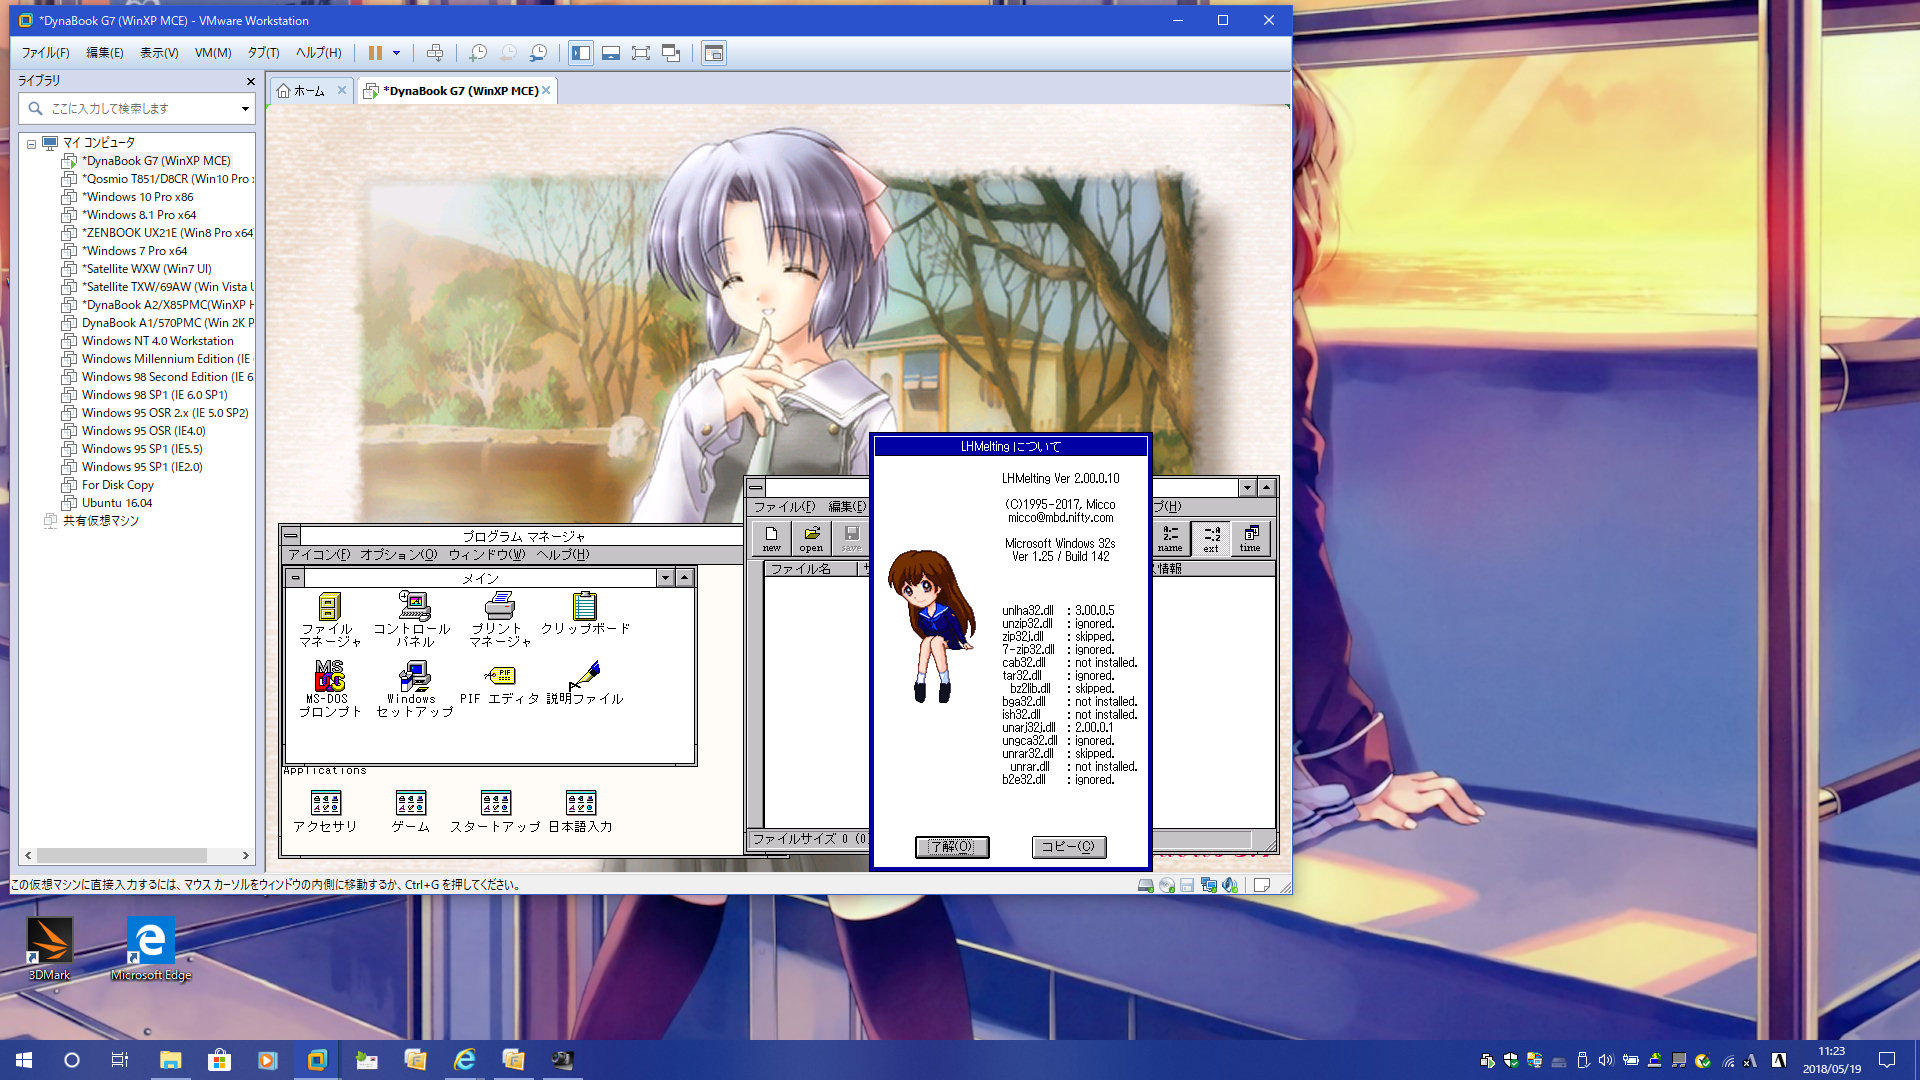The width and height of the screenshot is (1920, 1080).
Task: Open the VM(M) menu
Action: pos(213,53)
